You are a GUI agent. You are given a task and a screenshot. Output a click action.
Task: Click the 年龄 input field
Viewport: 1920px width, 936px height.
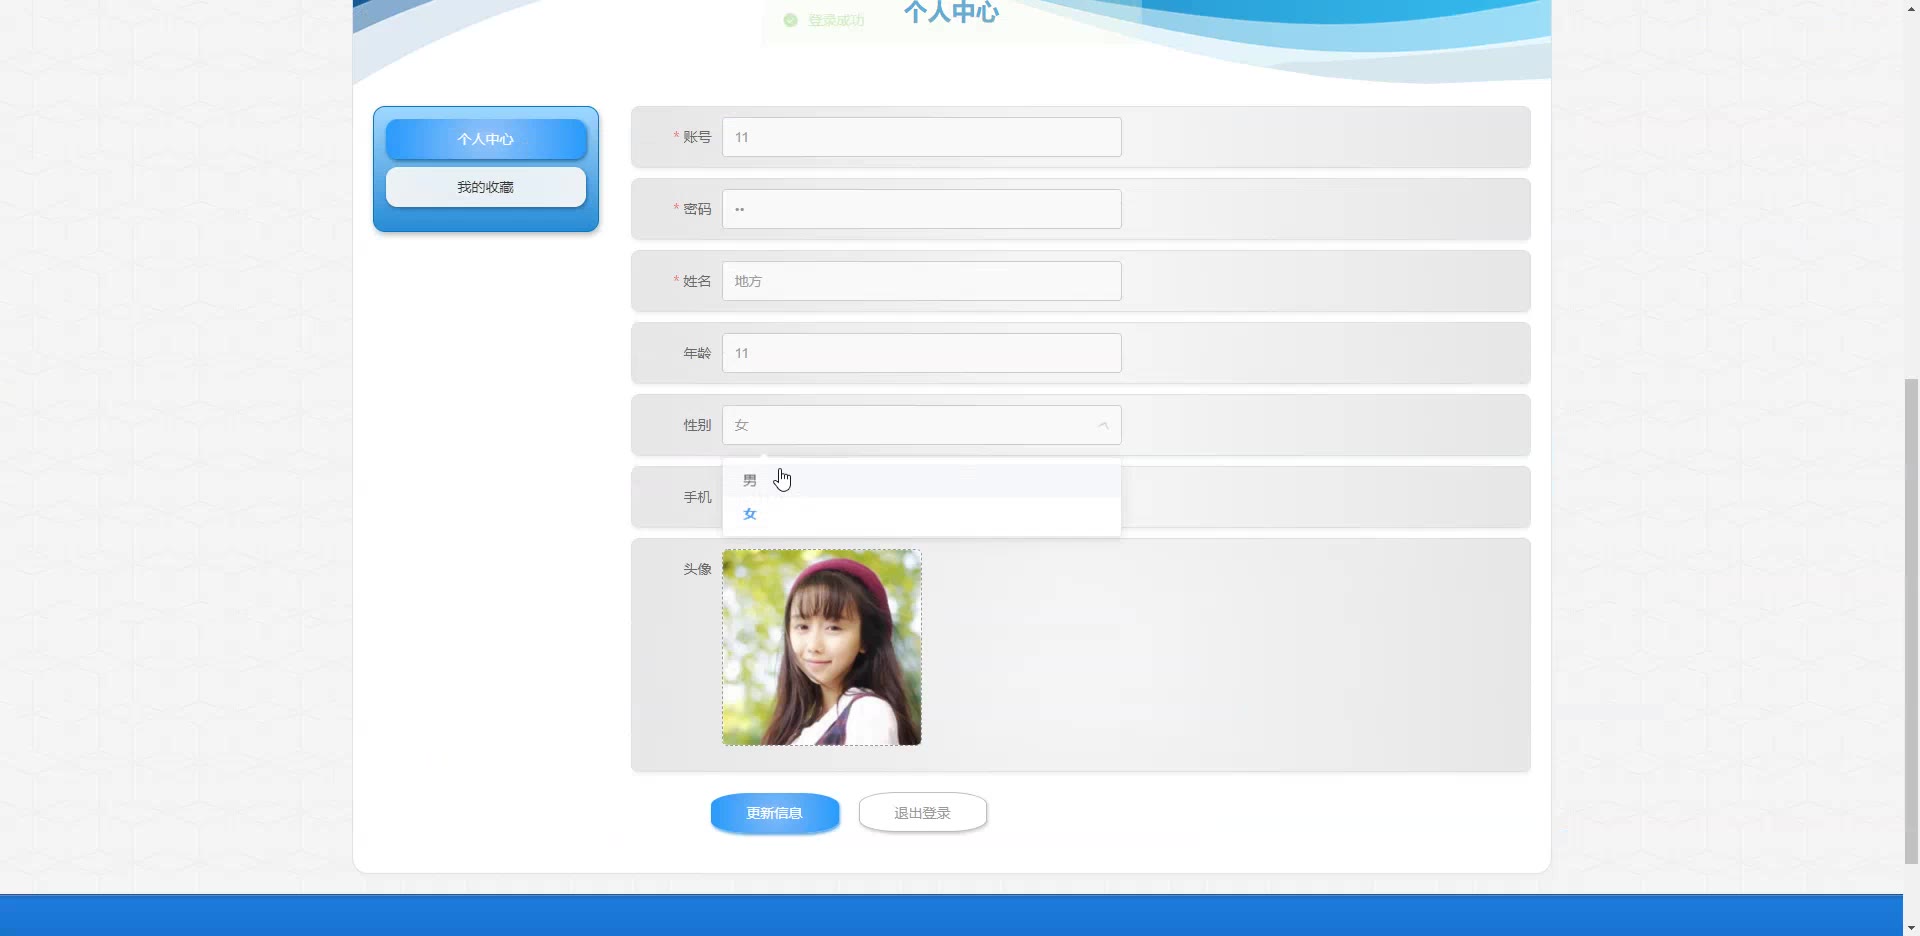(x=921, y=353)
